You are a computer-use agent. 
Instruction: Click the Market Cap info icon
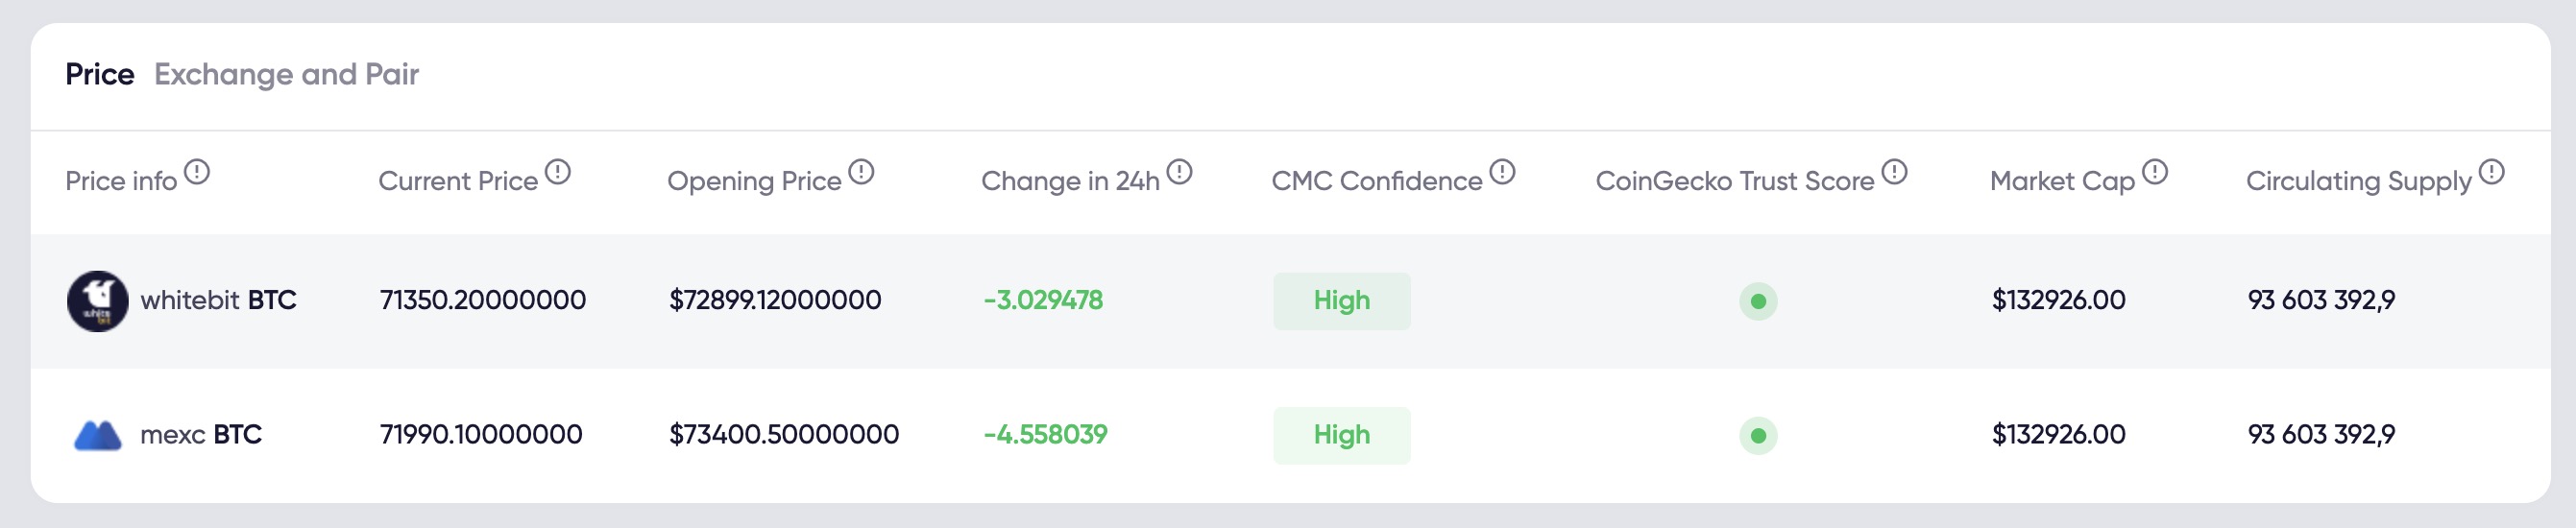pyautogui.click(x=2155, y=172)
